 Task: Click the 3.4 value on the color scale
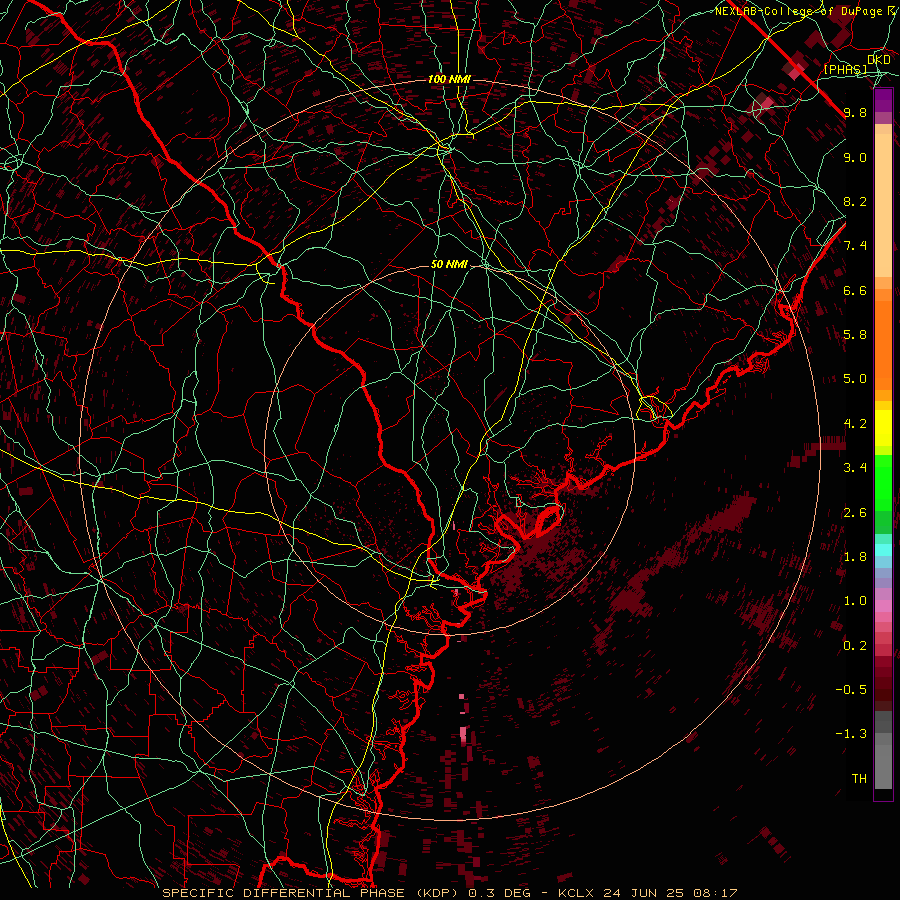point(855,468)
